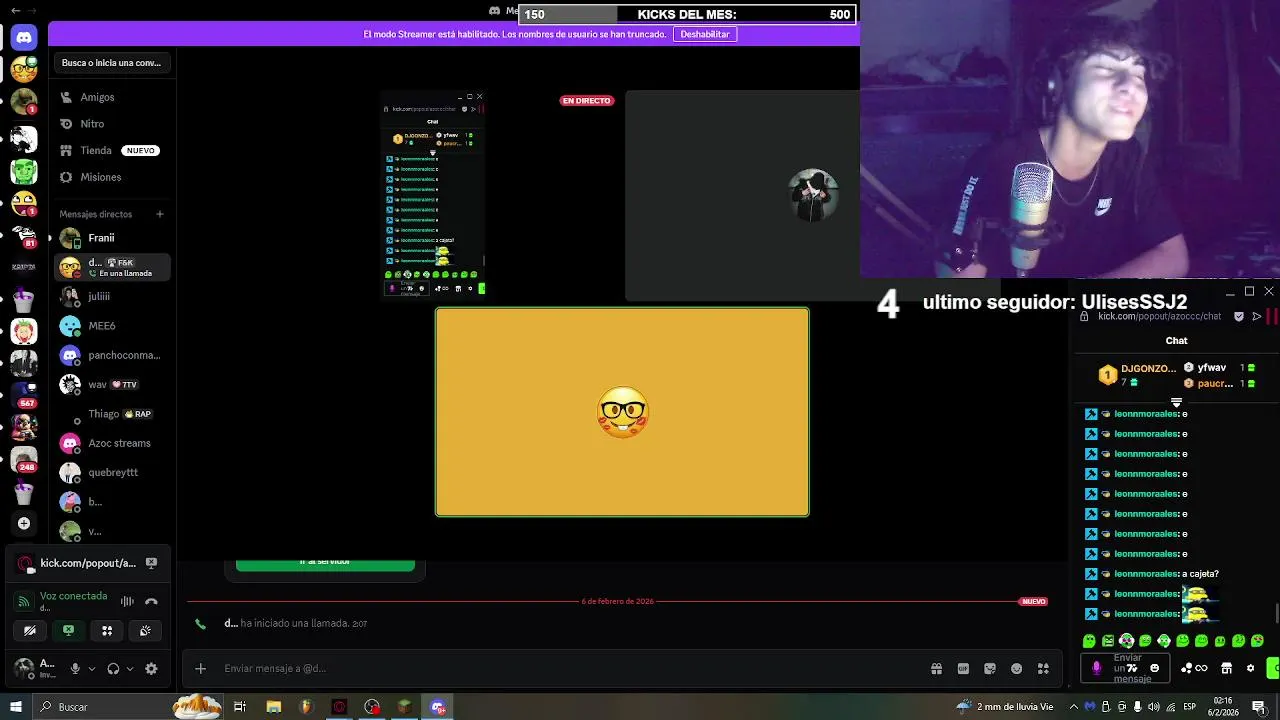This screenshot has height=720, width=1280.
Task: Toggle screen share button in voice panel
Action: point(68,631)
